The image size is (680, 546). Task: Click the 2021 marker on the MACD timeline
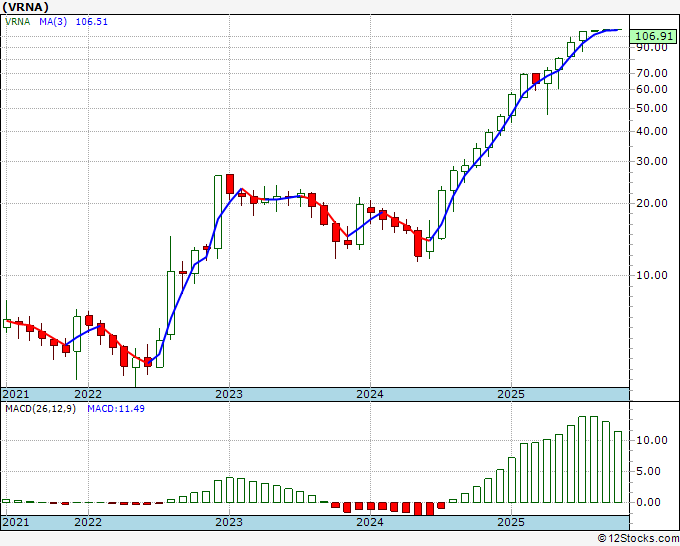16,522
